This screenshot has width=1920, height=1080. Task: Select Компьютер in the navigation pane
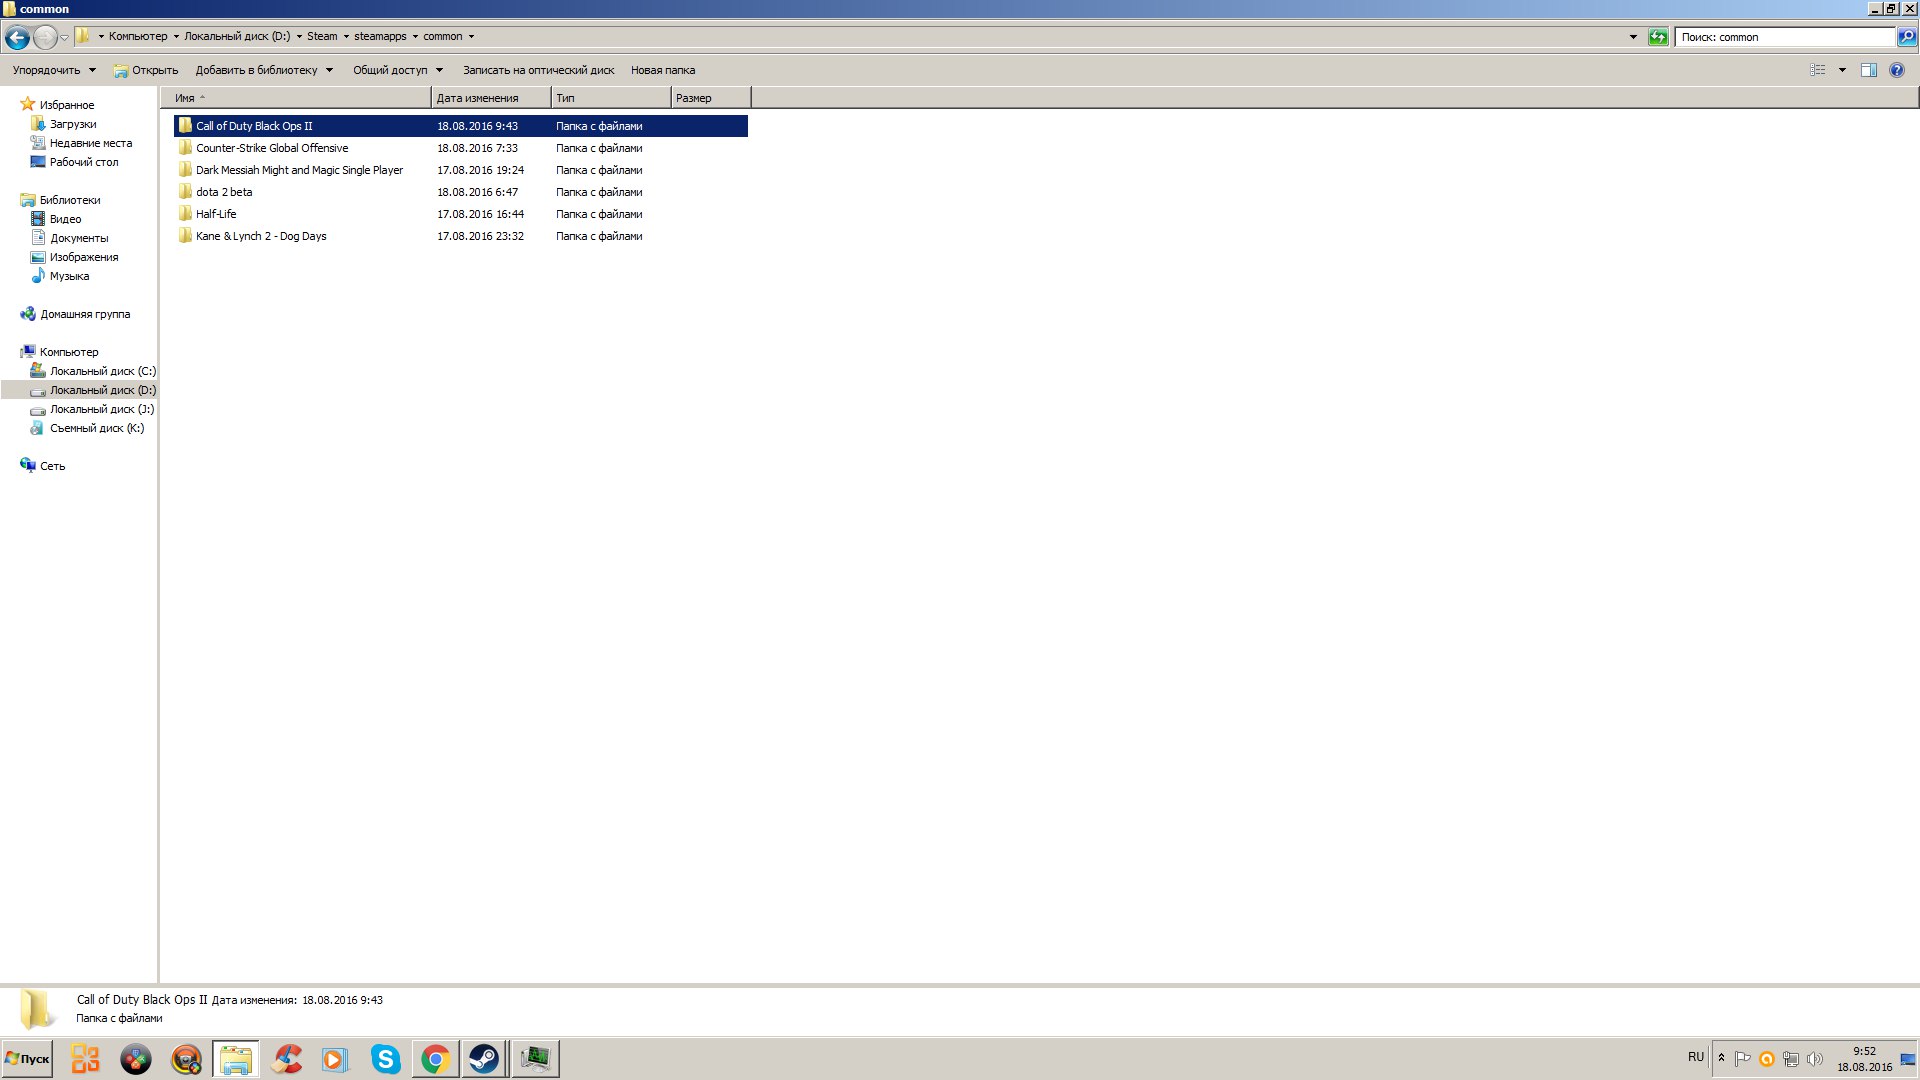(x=69, y=352)
